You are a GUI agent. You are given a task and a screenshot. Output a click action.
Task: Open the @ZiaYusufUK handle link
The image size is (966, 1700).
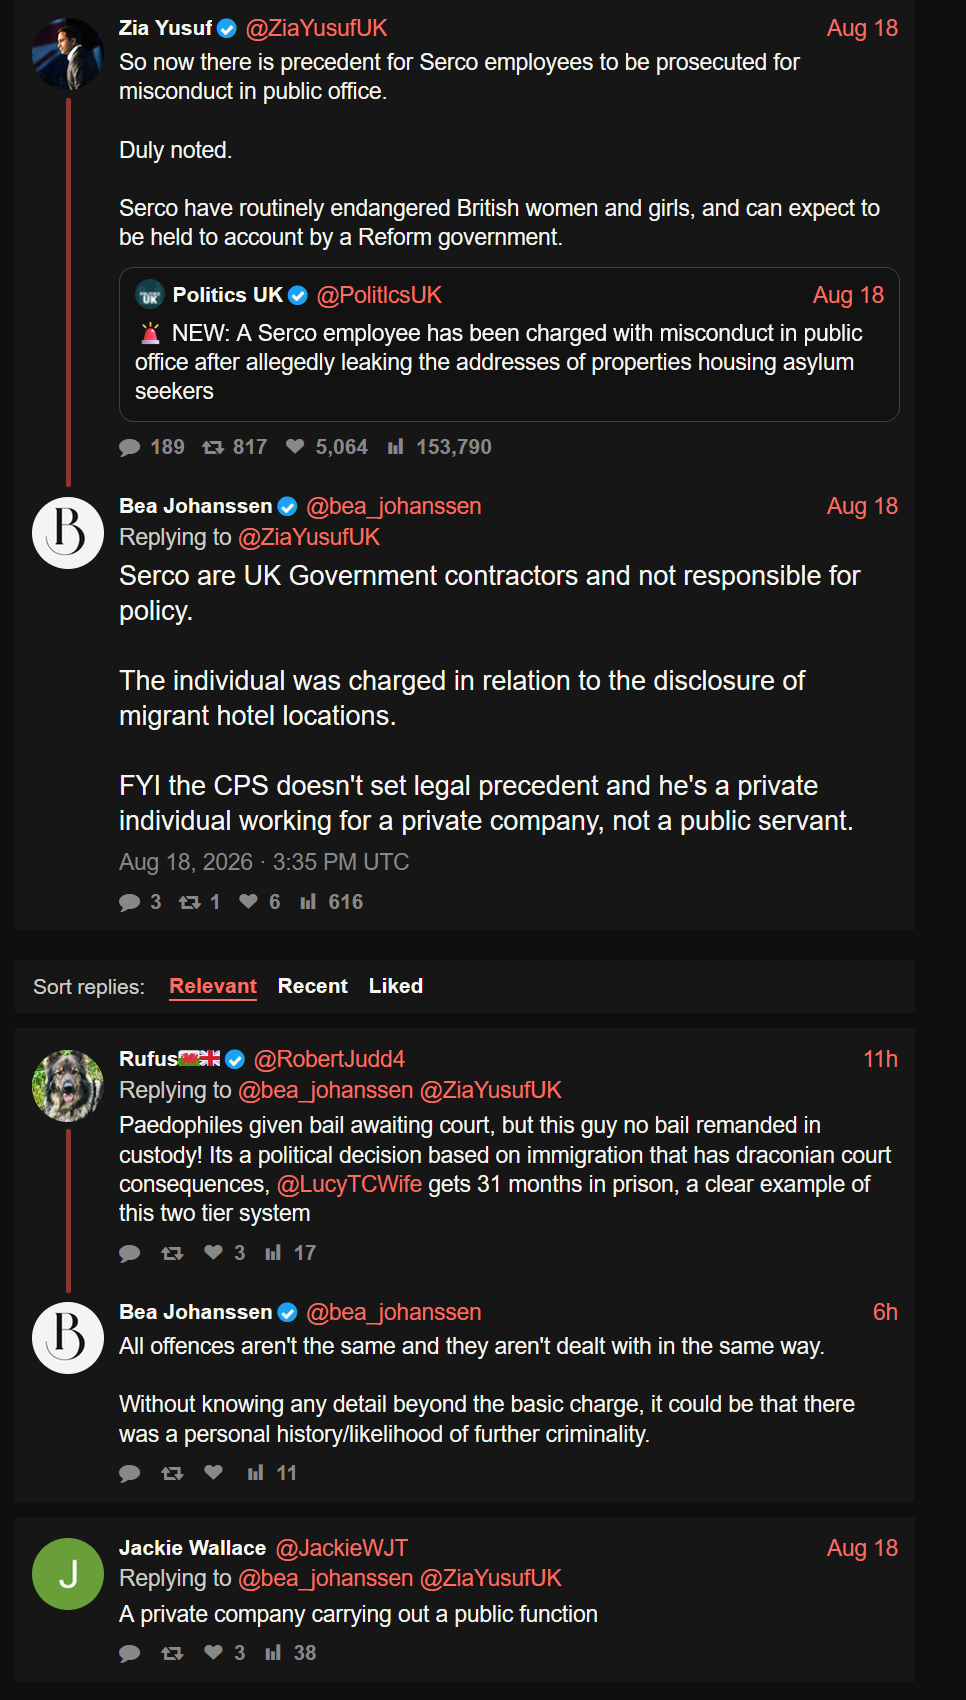click(316, 28)
